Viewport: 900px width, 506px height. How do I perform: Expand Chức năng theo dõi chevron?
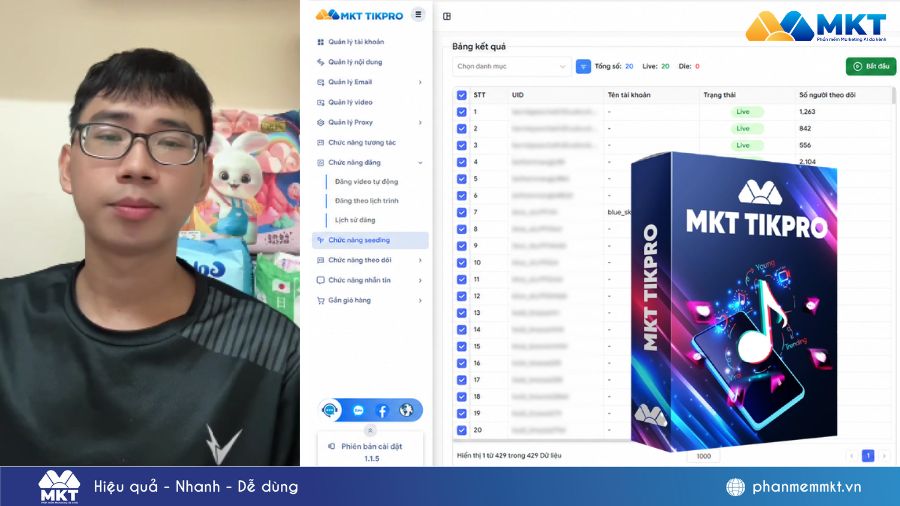[x=420, y=260]
